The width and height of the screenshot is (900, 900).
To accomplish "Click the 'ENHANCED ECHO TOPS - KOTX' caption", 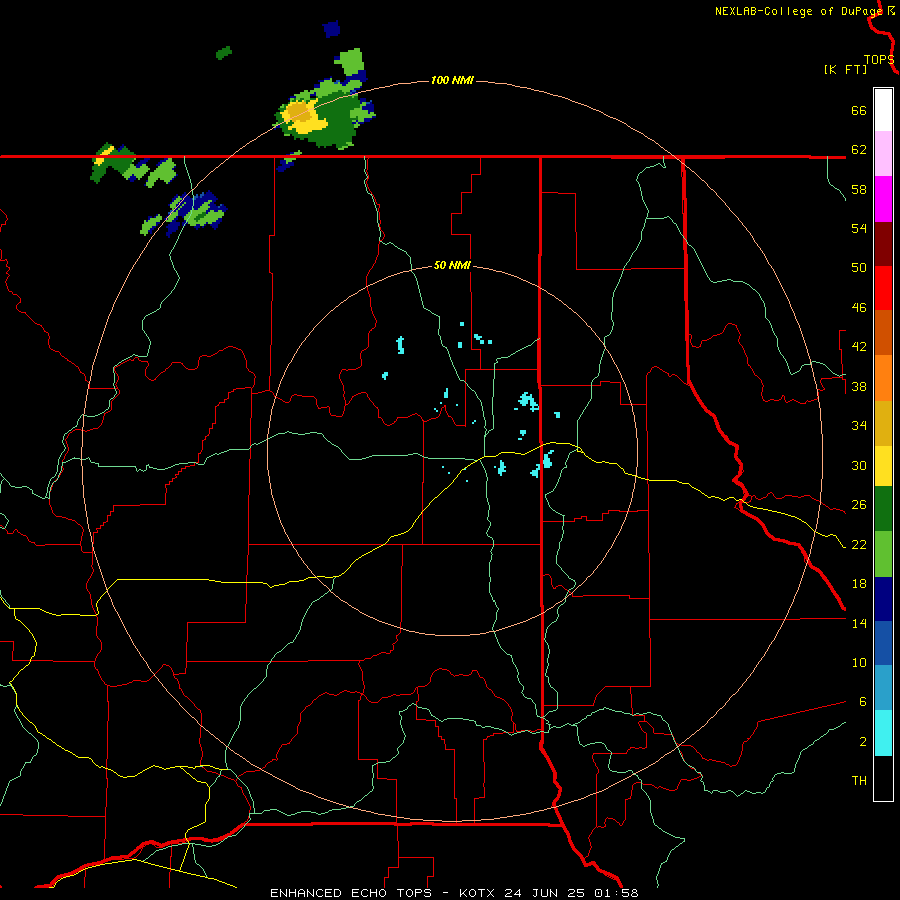I will (x=385, y=893).
